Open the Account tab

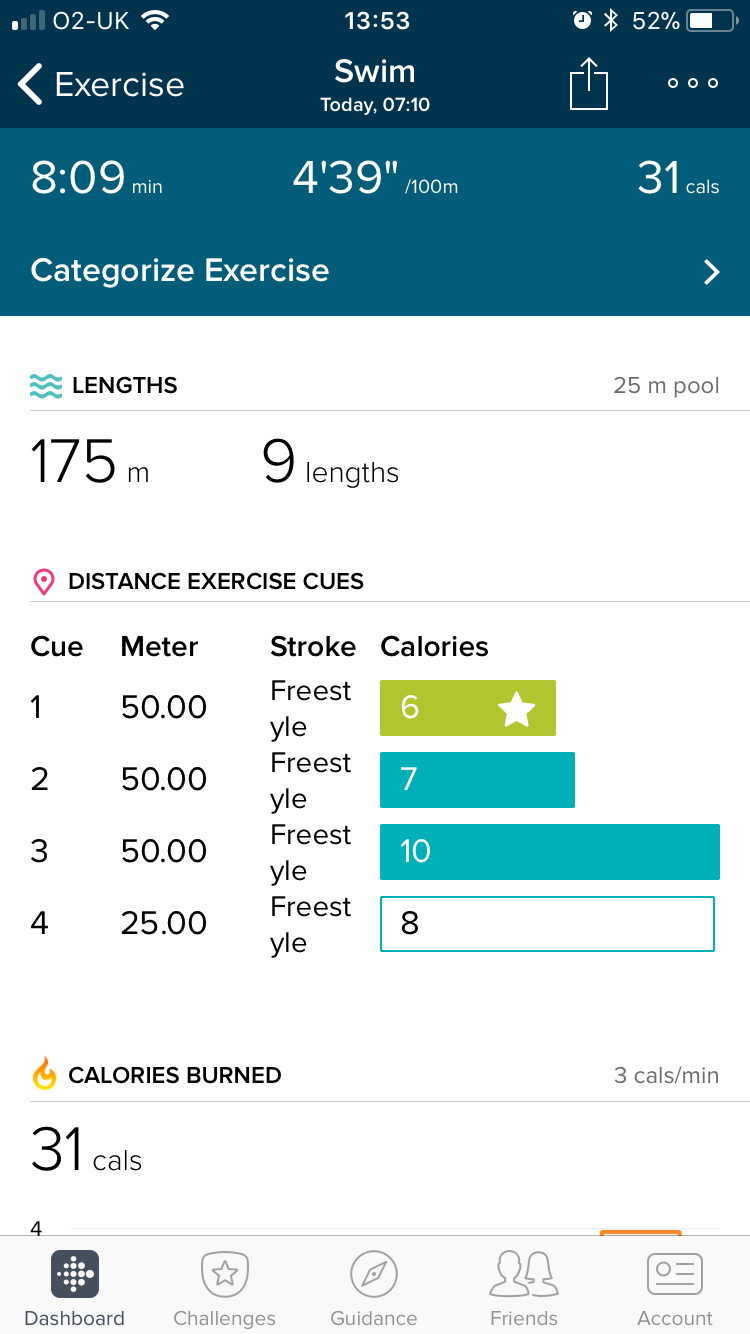[675, 1289]
